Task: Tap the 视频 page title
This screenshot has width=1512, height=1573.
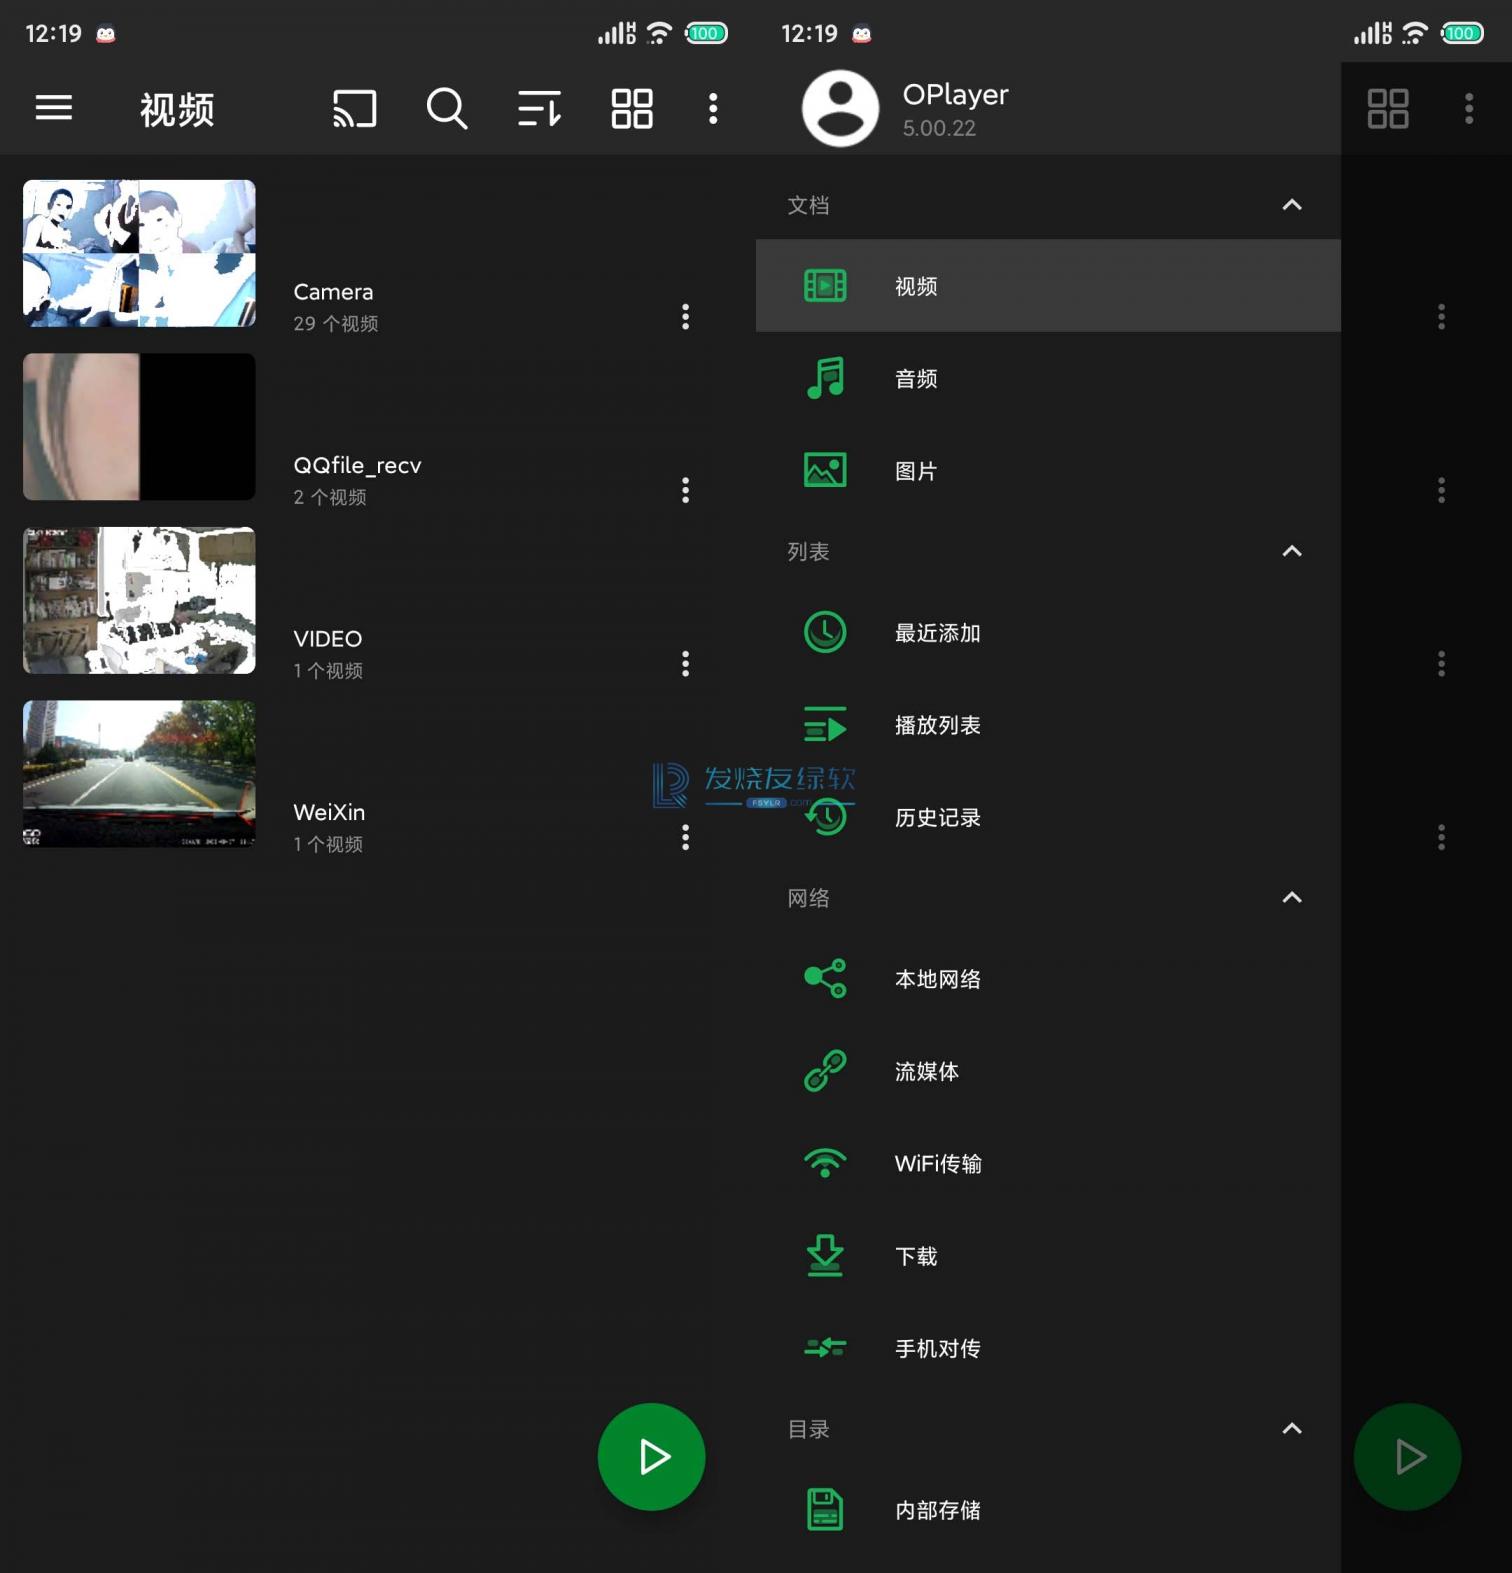Action: [177, 109]
